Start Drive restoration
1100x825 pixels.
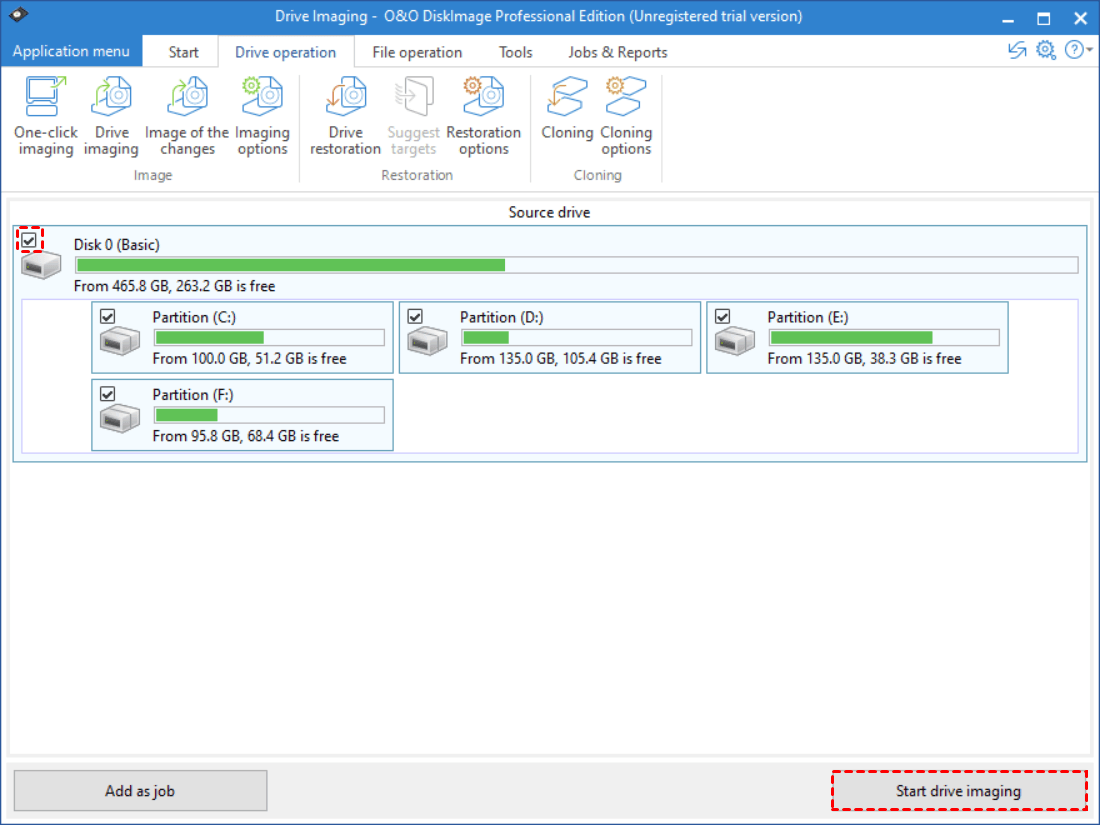[x=345, y=116]
